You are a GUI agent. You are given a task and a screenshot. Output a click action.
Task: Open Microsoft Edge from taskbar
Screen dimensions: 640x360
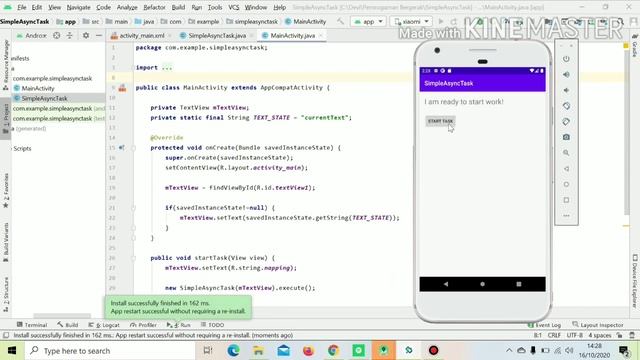pos(233,351)
